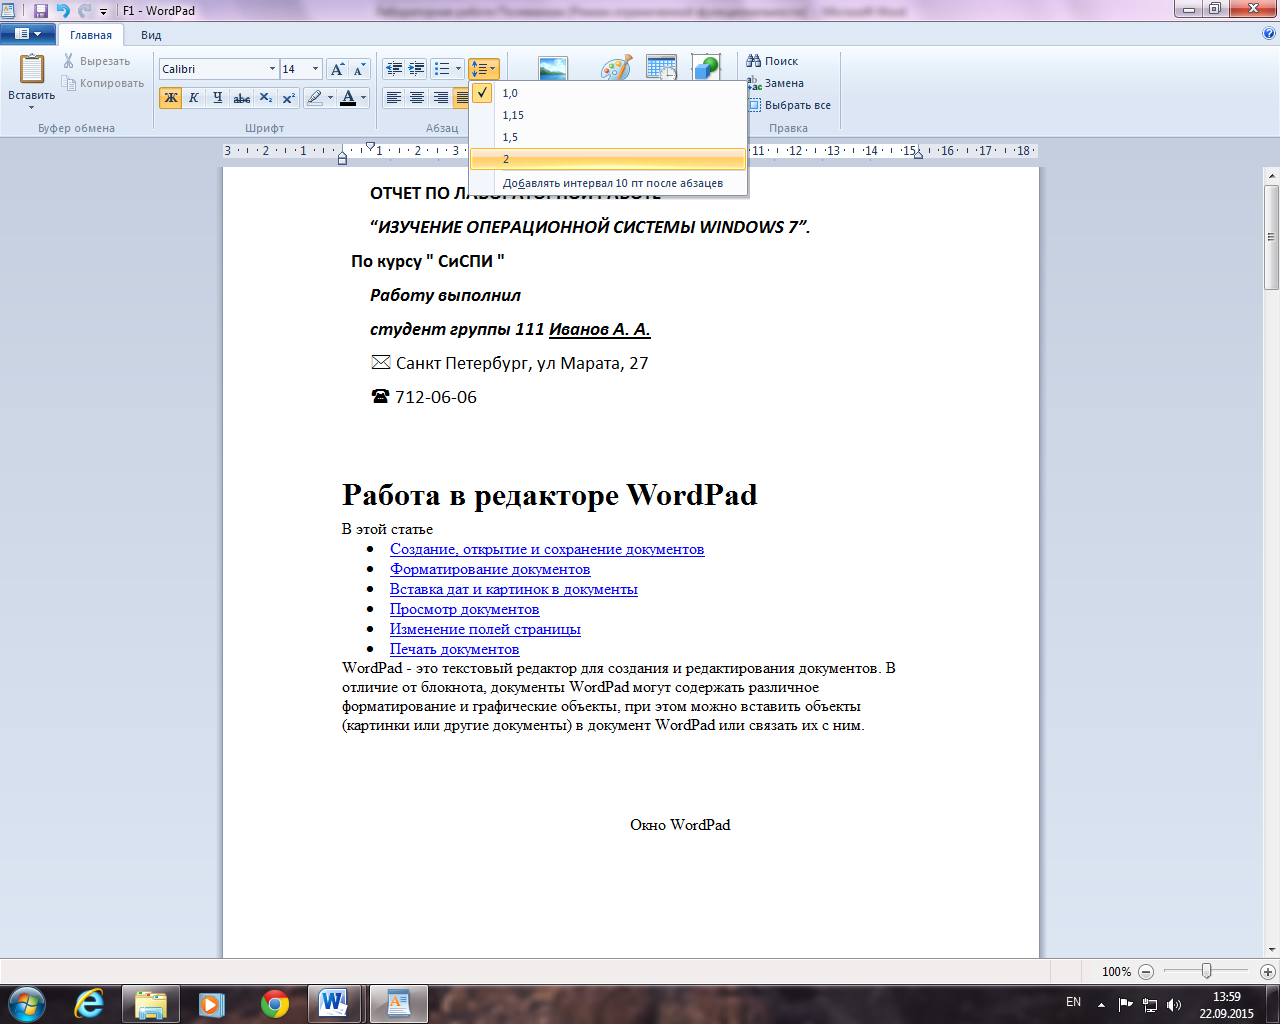Click the zoom out minus button
The image size is (1280, 1024).
pos(1146,971)
